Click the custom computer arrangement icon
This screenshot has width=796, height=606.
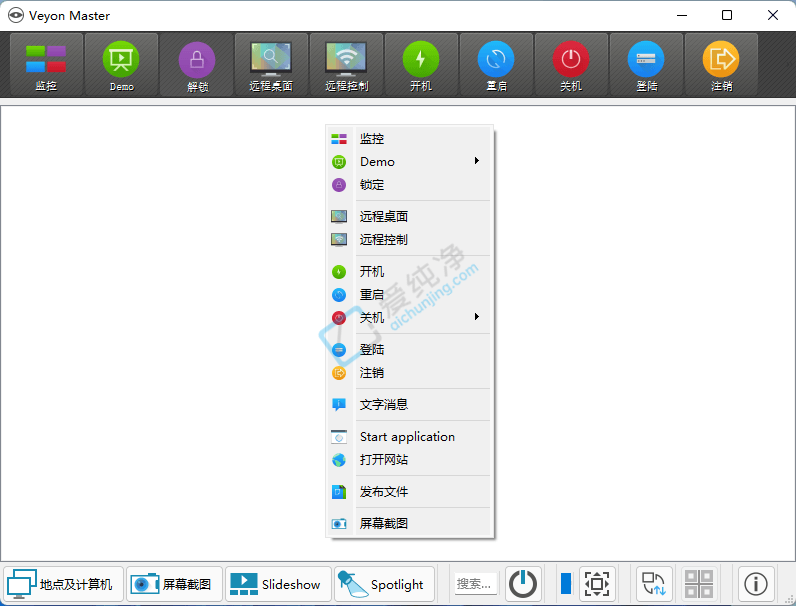(654, 584)
